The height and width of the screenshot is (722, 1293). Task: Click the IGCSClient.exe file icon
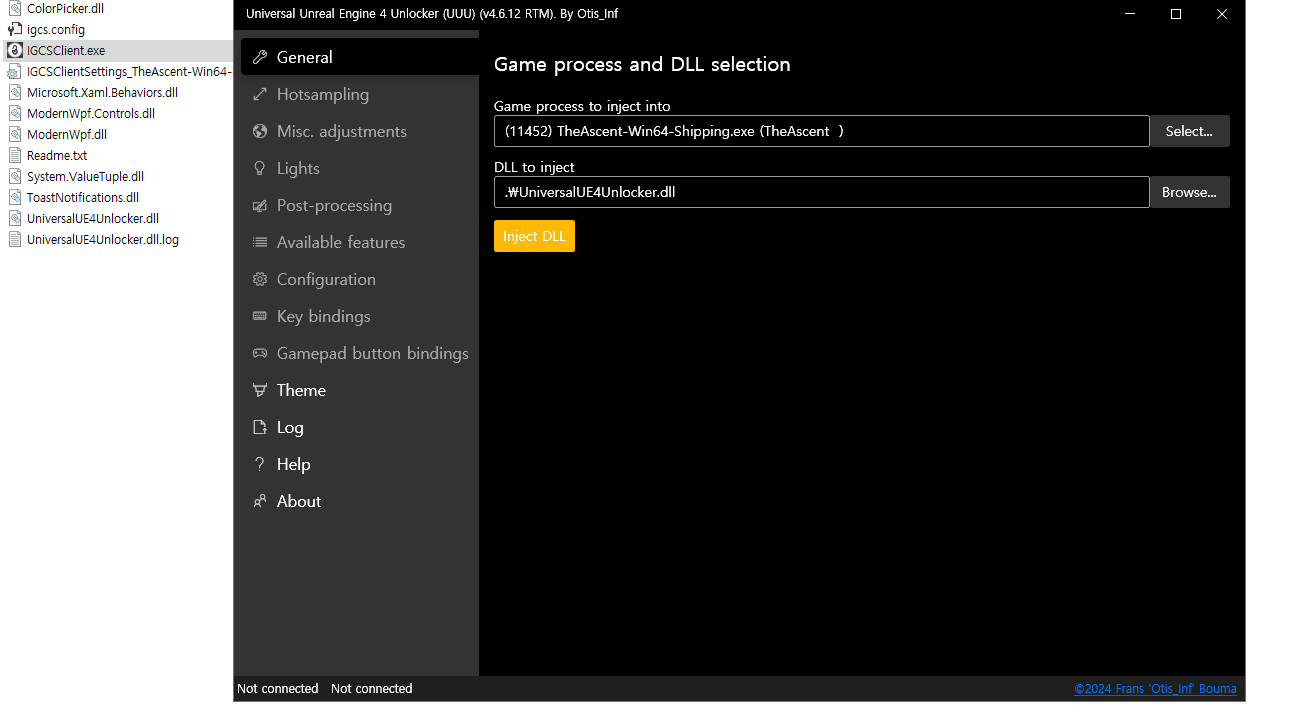(15, 50)
